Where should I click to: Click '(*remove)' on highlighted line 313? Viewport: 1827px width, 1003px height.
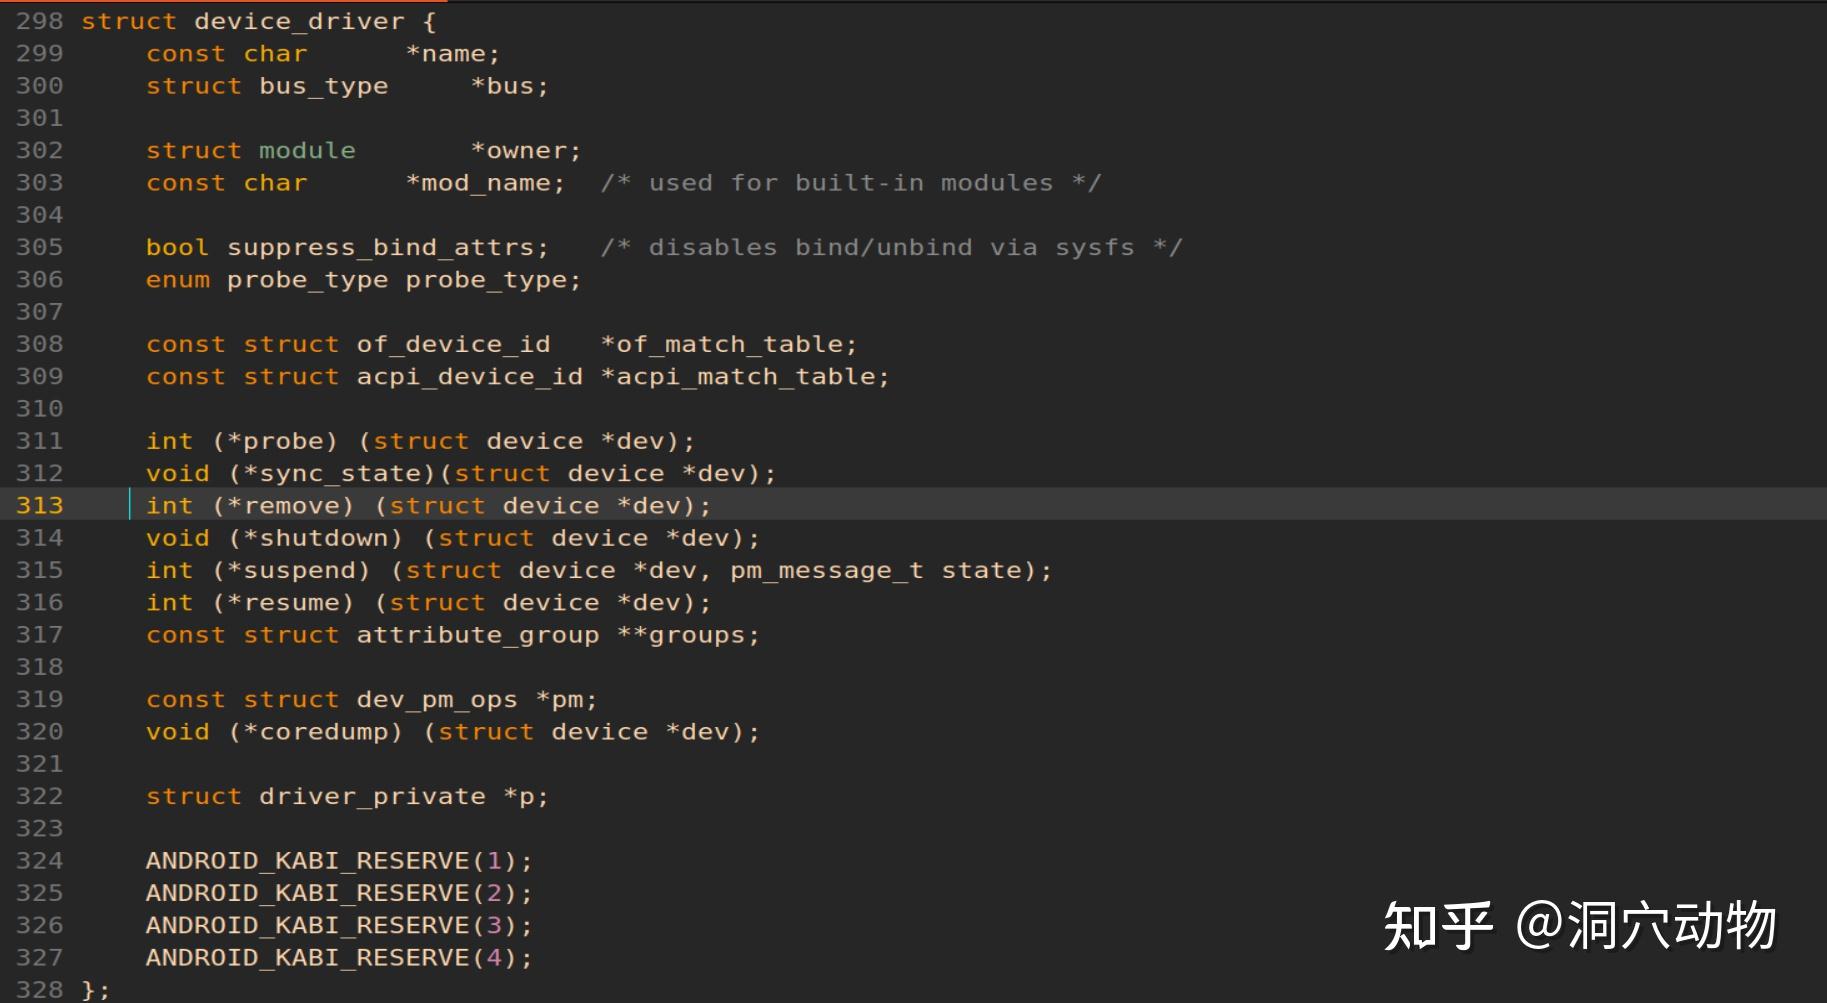[283, 506]
